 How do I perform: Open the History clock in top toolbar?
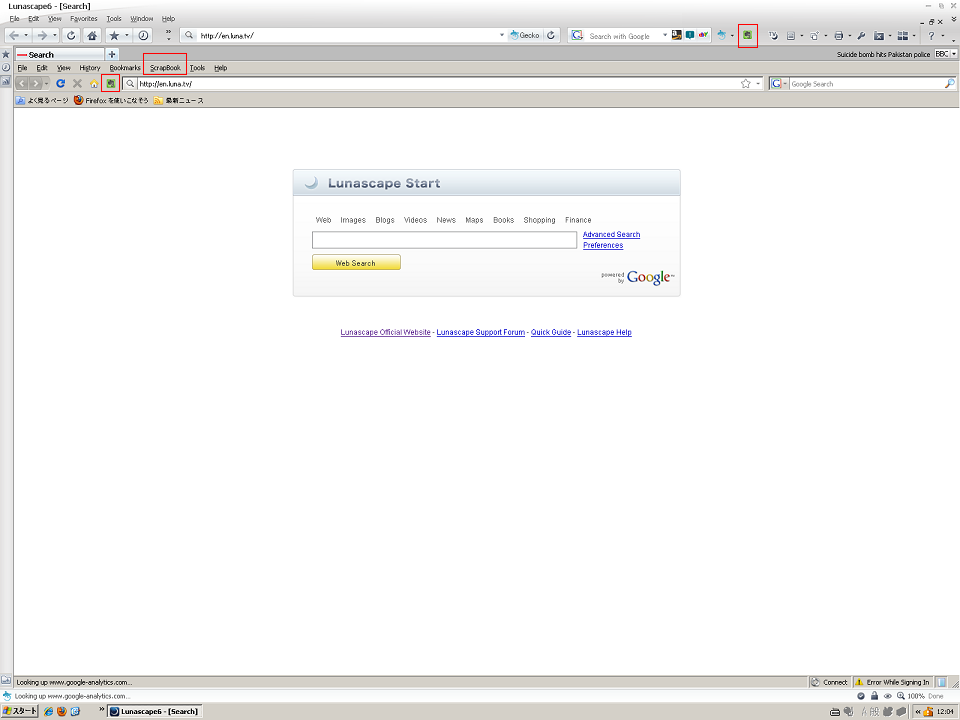coord(143,36)
